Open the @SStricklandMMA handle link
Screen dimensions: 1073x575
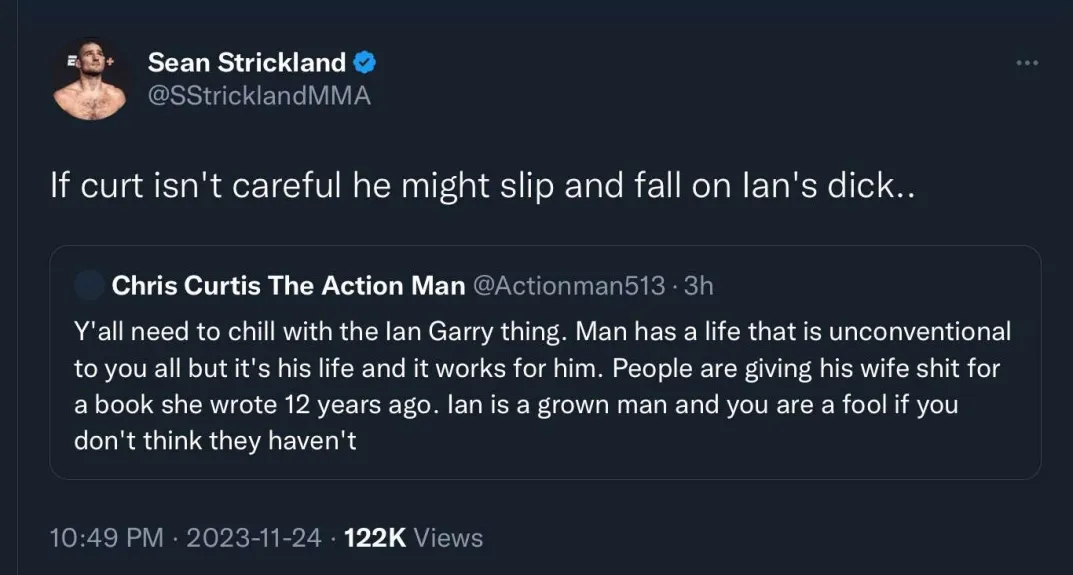point(259,97)
